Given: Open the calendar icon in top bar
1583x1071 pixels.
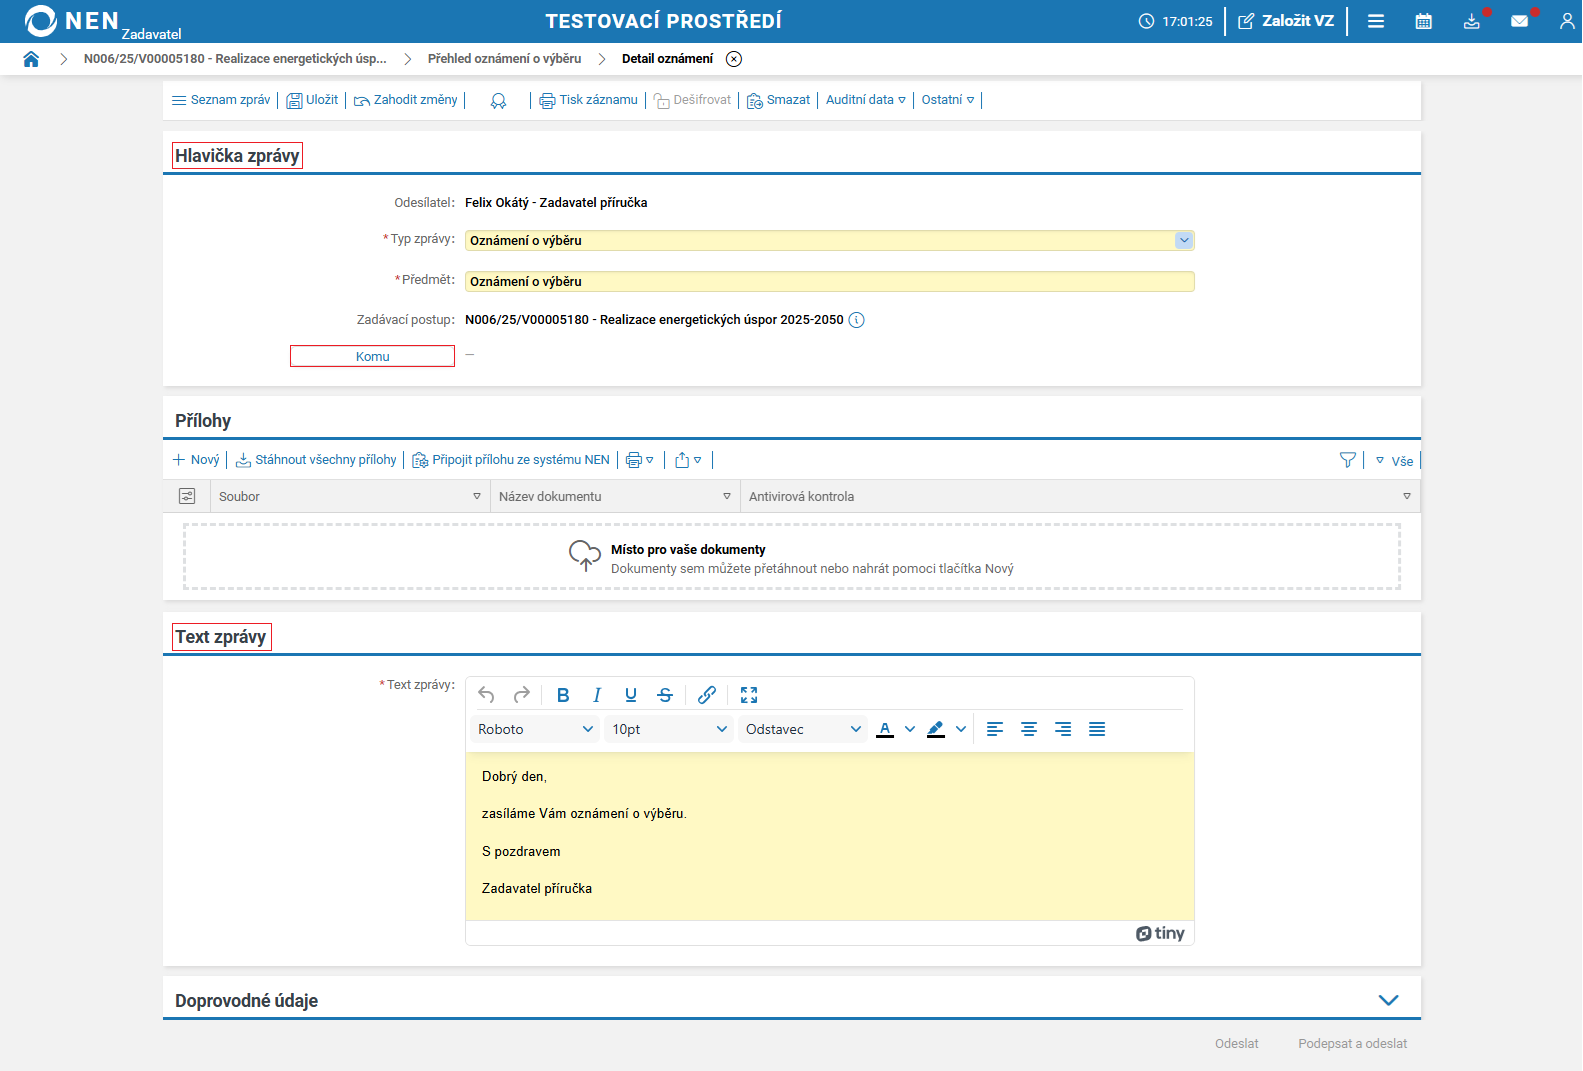Looking at the screenshot, I should [1423, 21].
